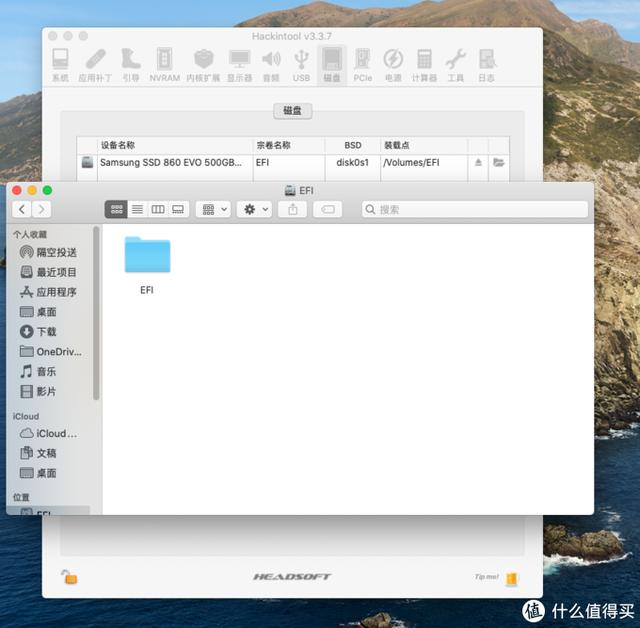This screenshot has height=628, width=640.
Task: Open the Finder group-by dropdown
Action: 213,209
